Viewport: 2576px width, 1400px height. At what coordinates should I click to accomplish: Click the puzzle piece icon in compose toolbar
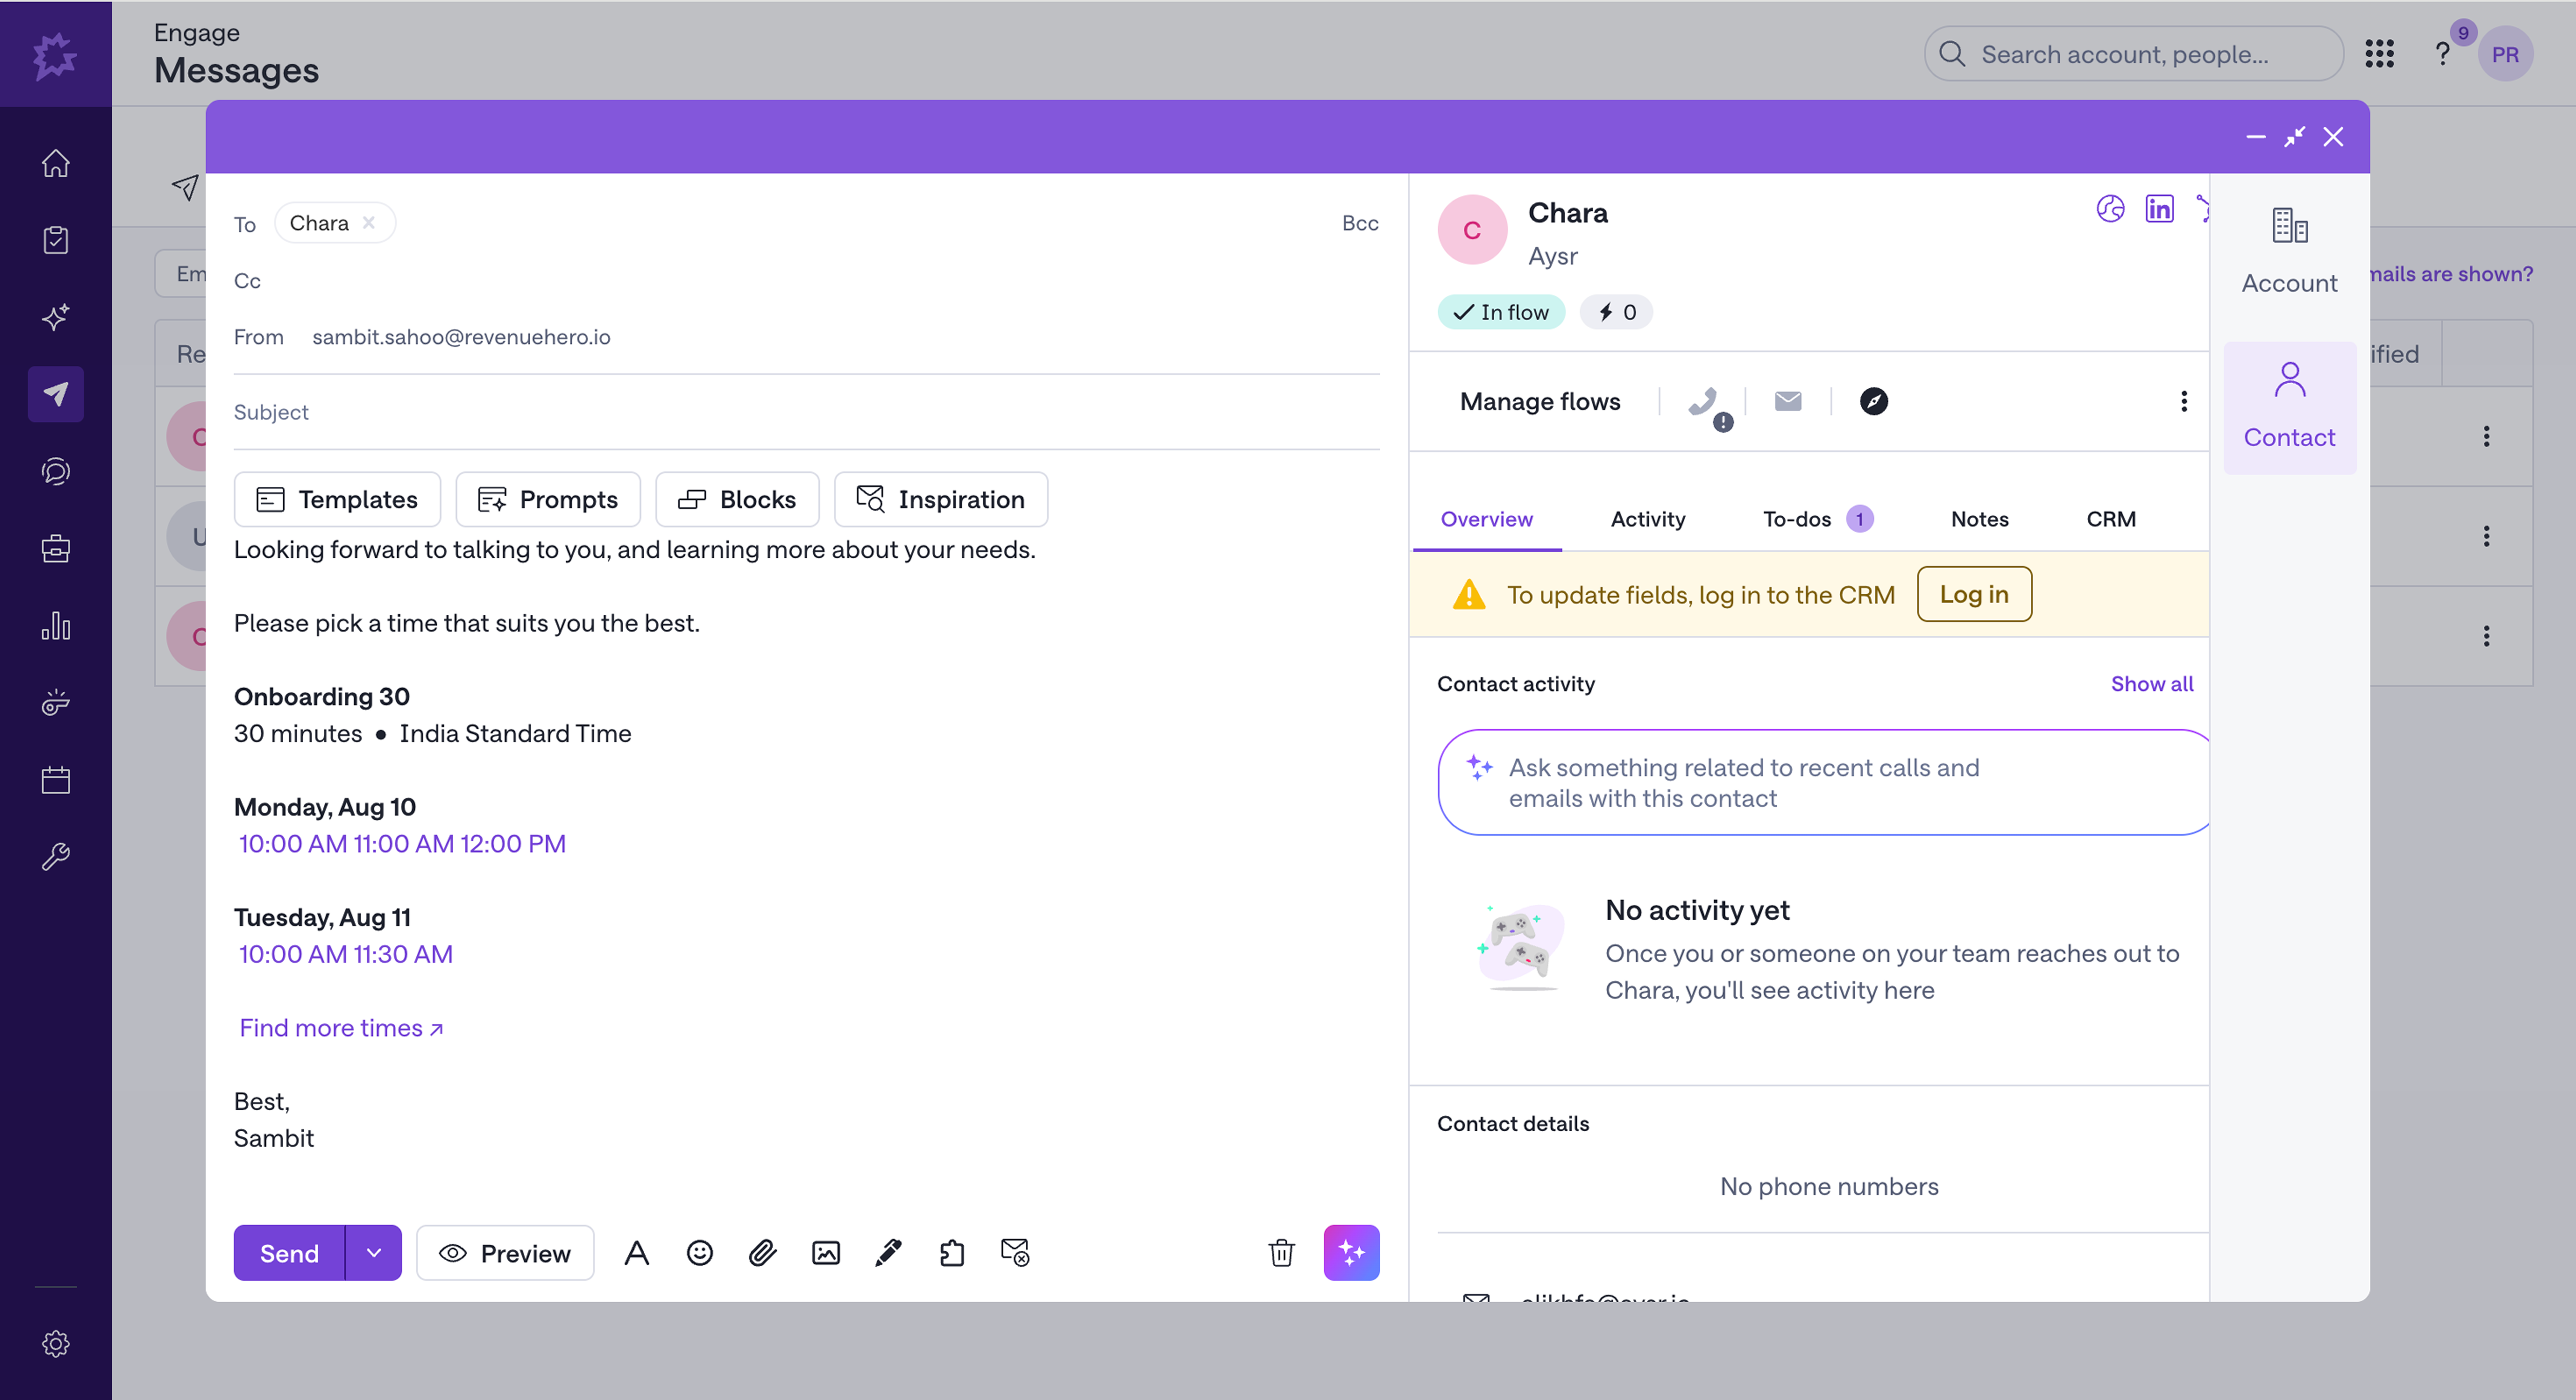point(952,1253)
